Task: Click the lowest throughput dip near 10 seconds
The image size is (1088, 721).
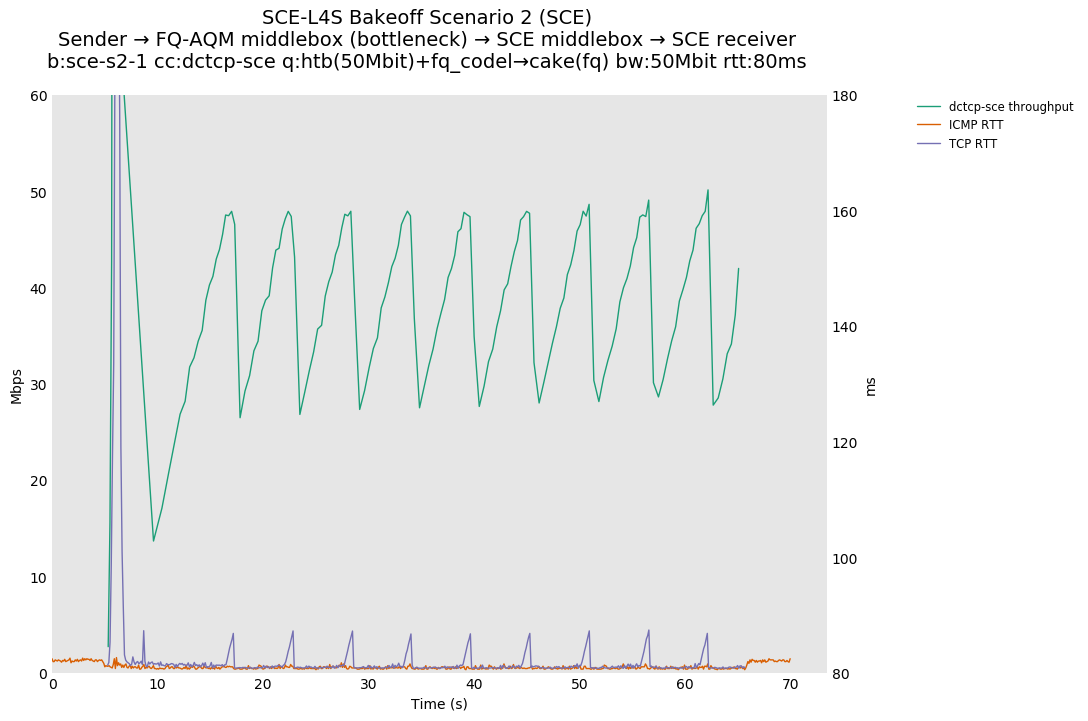Action: pyautogui.click(x=153, y=541)
